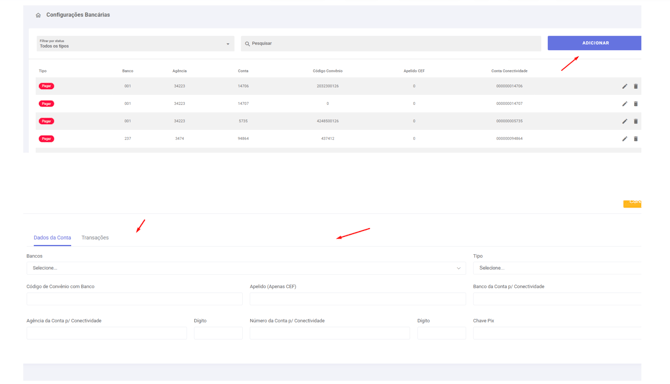Edit the row with conta 5735

pos(624,121)
